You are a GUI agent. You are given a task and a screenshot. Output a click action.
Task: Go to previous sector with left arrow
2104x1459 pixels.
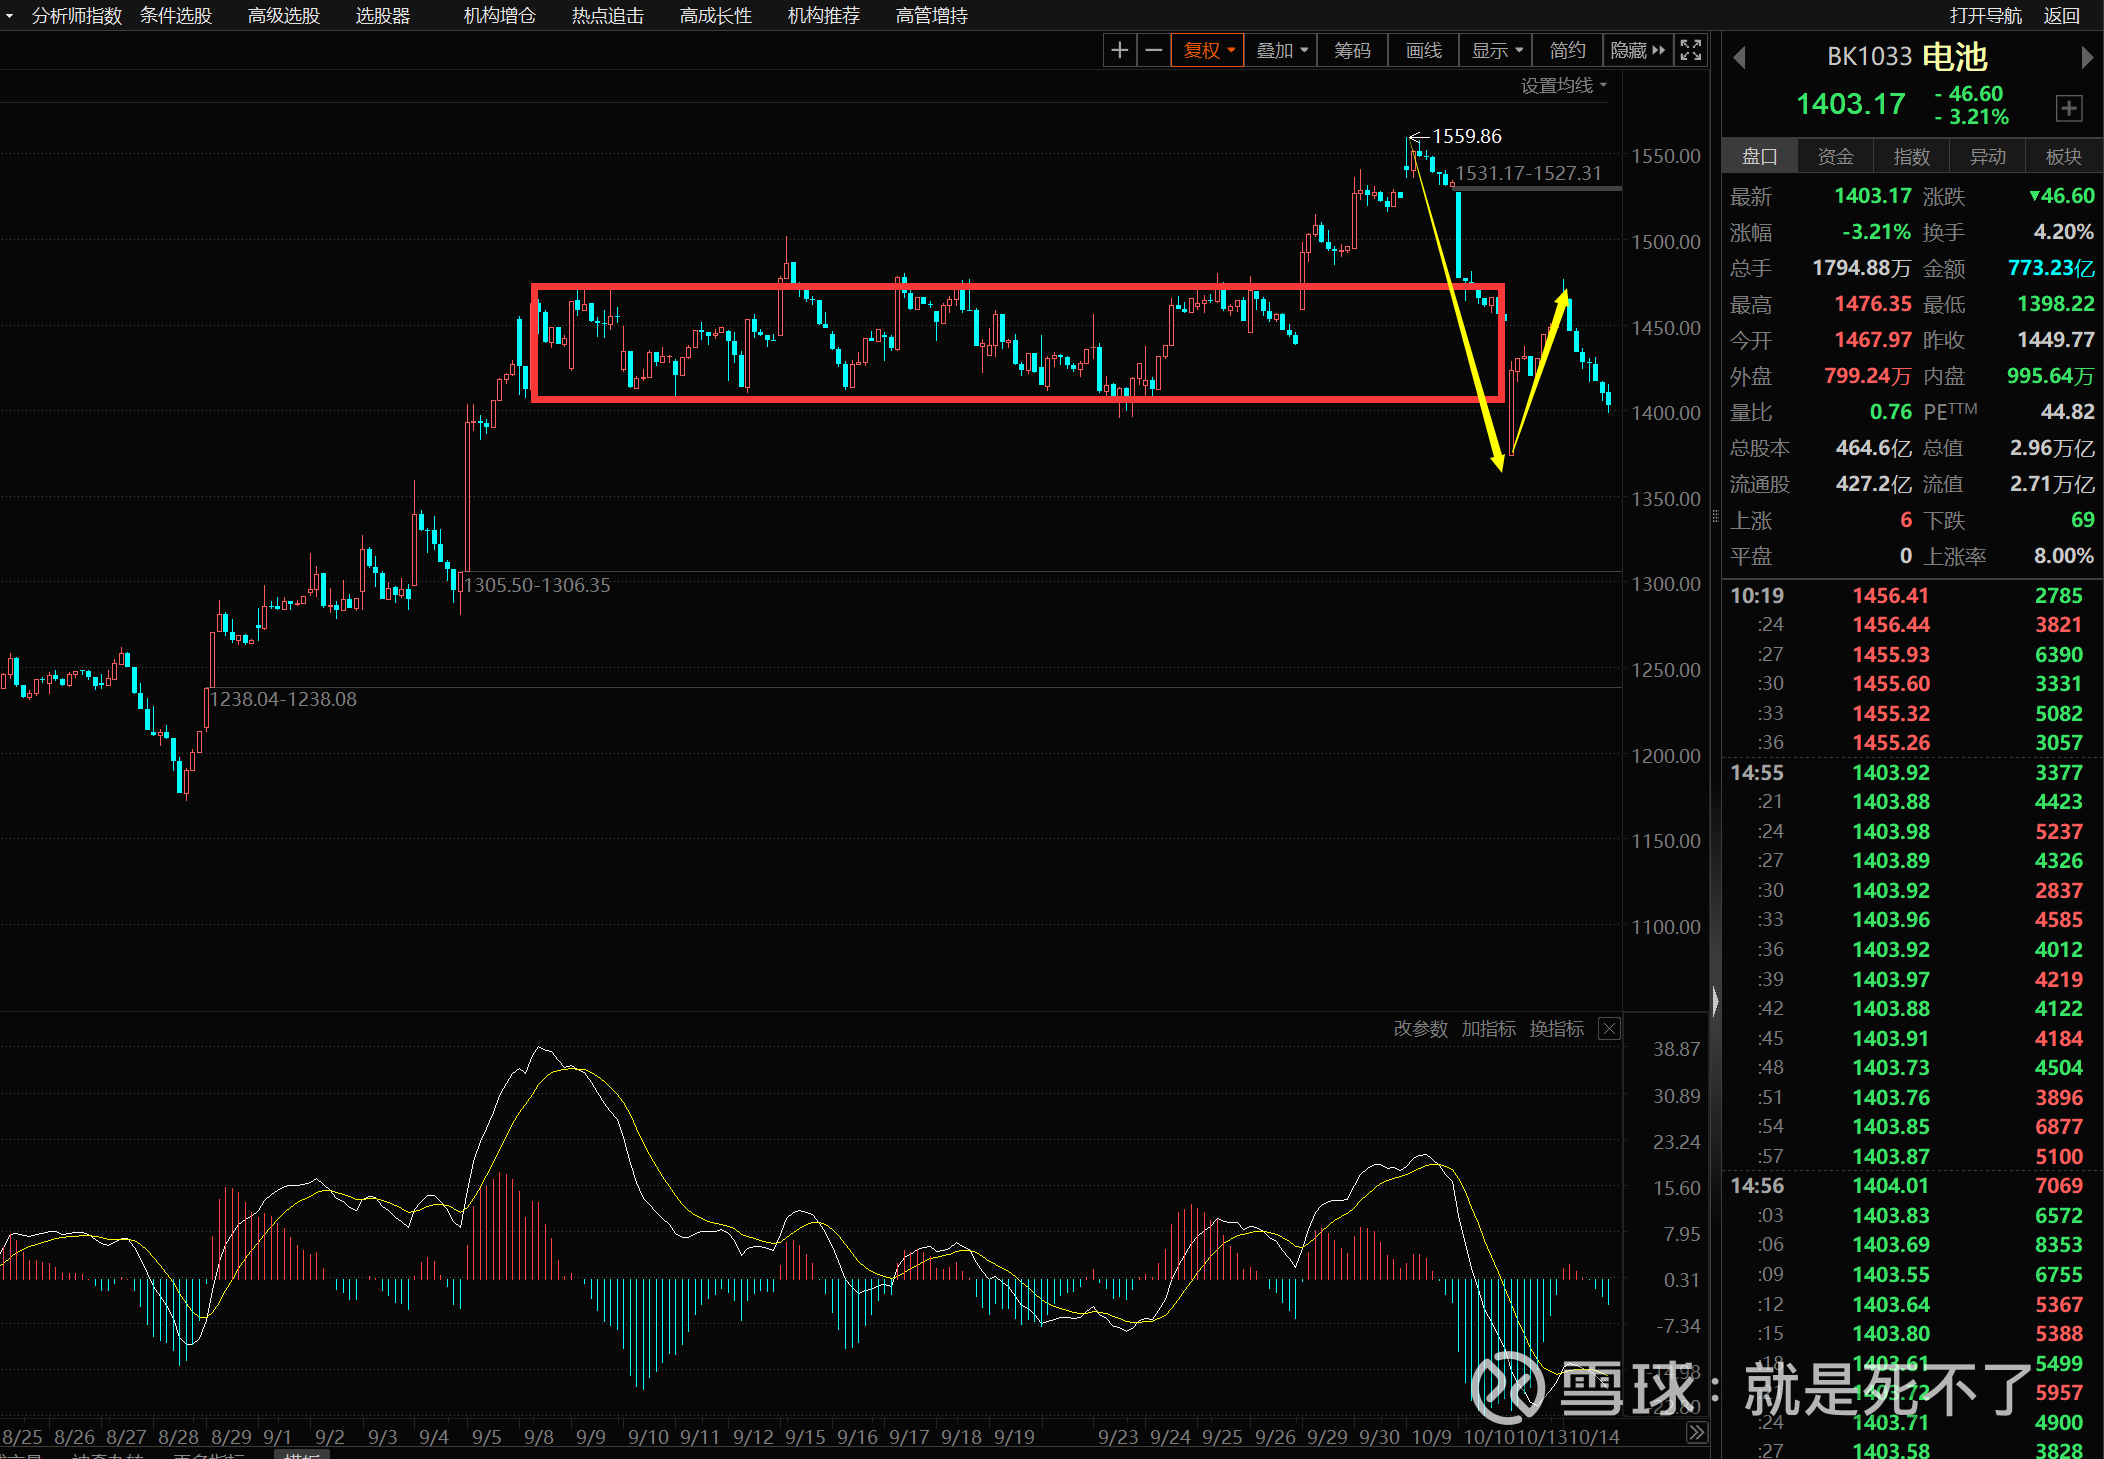pyautogui.click(x=1739, y=58)
